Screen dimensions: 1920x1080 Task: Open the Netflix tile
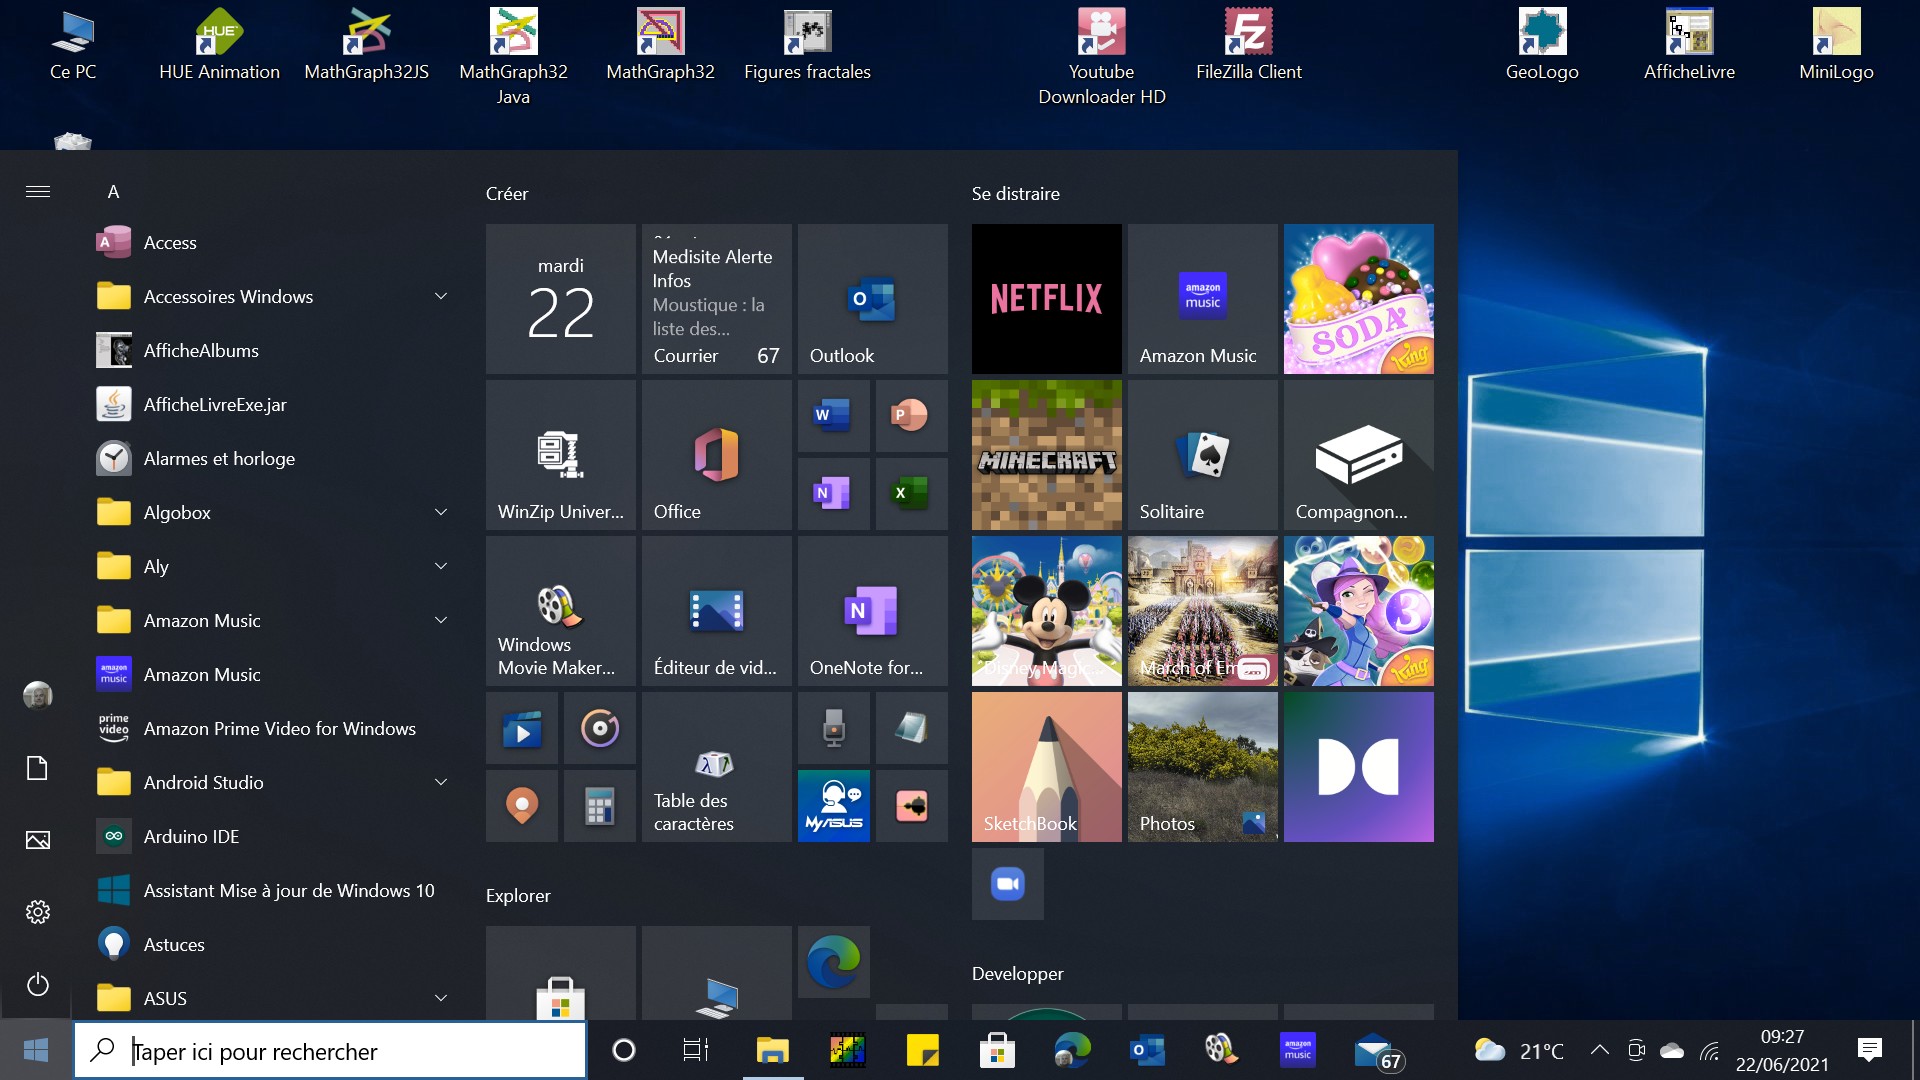[x=1046, y=298]
